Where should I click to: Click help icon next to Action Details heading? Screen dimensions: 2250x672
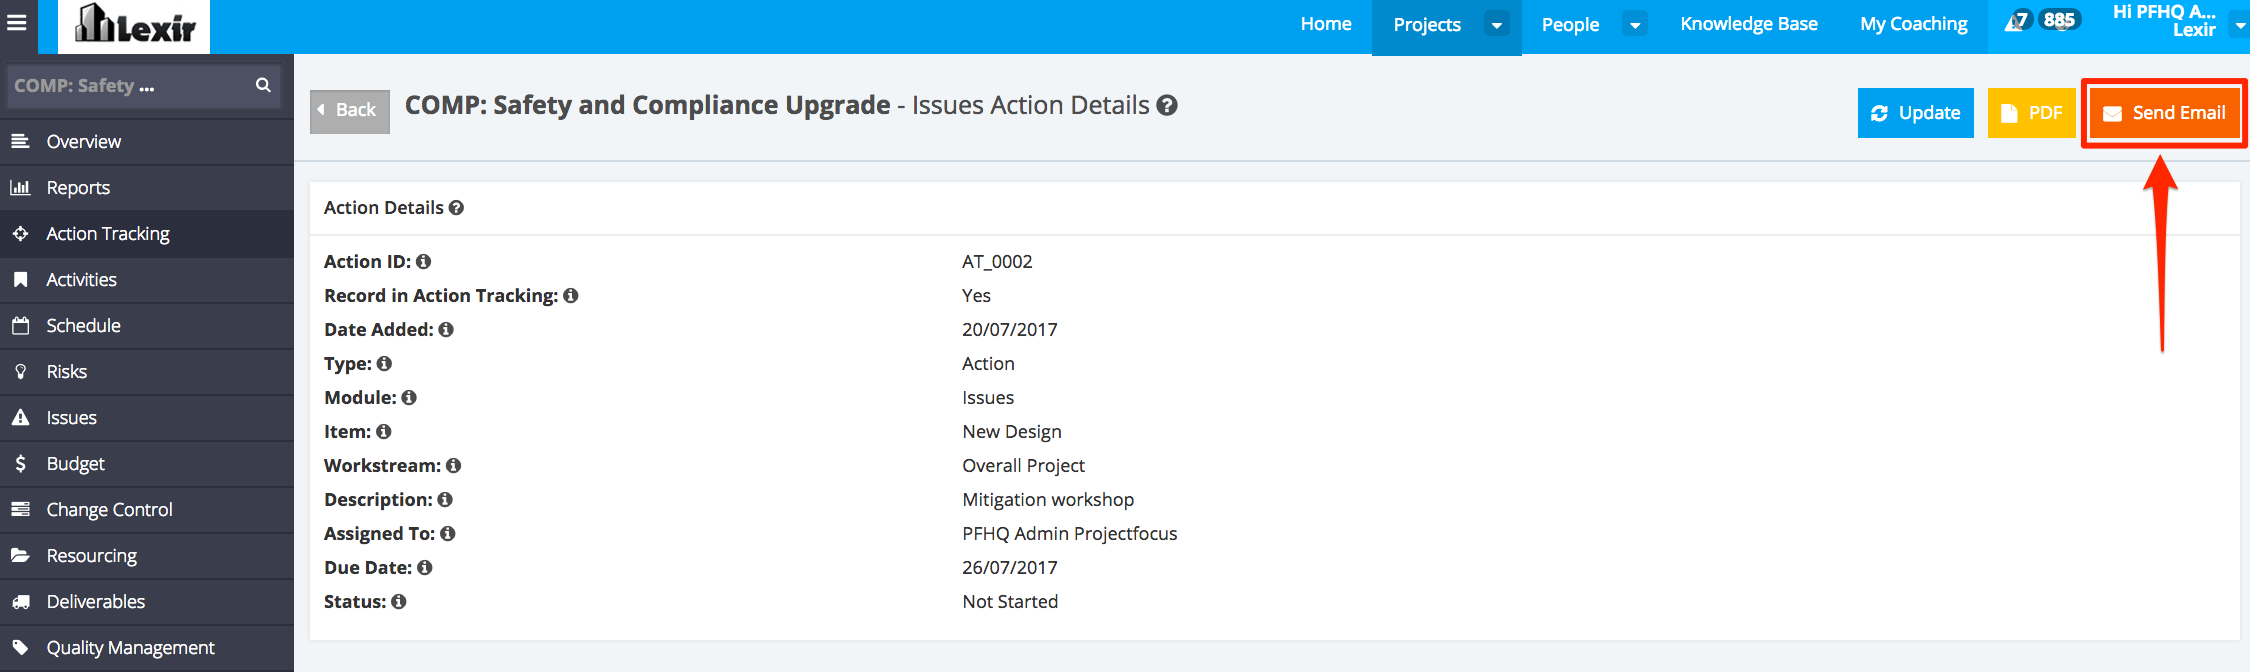click(x=456, y=208)
